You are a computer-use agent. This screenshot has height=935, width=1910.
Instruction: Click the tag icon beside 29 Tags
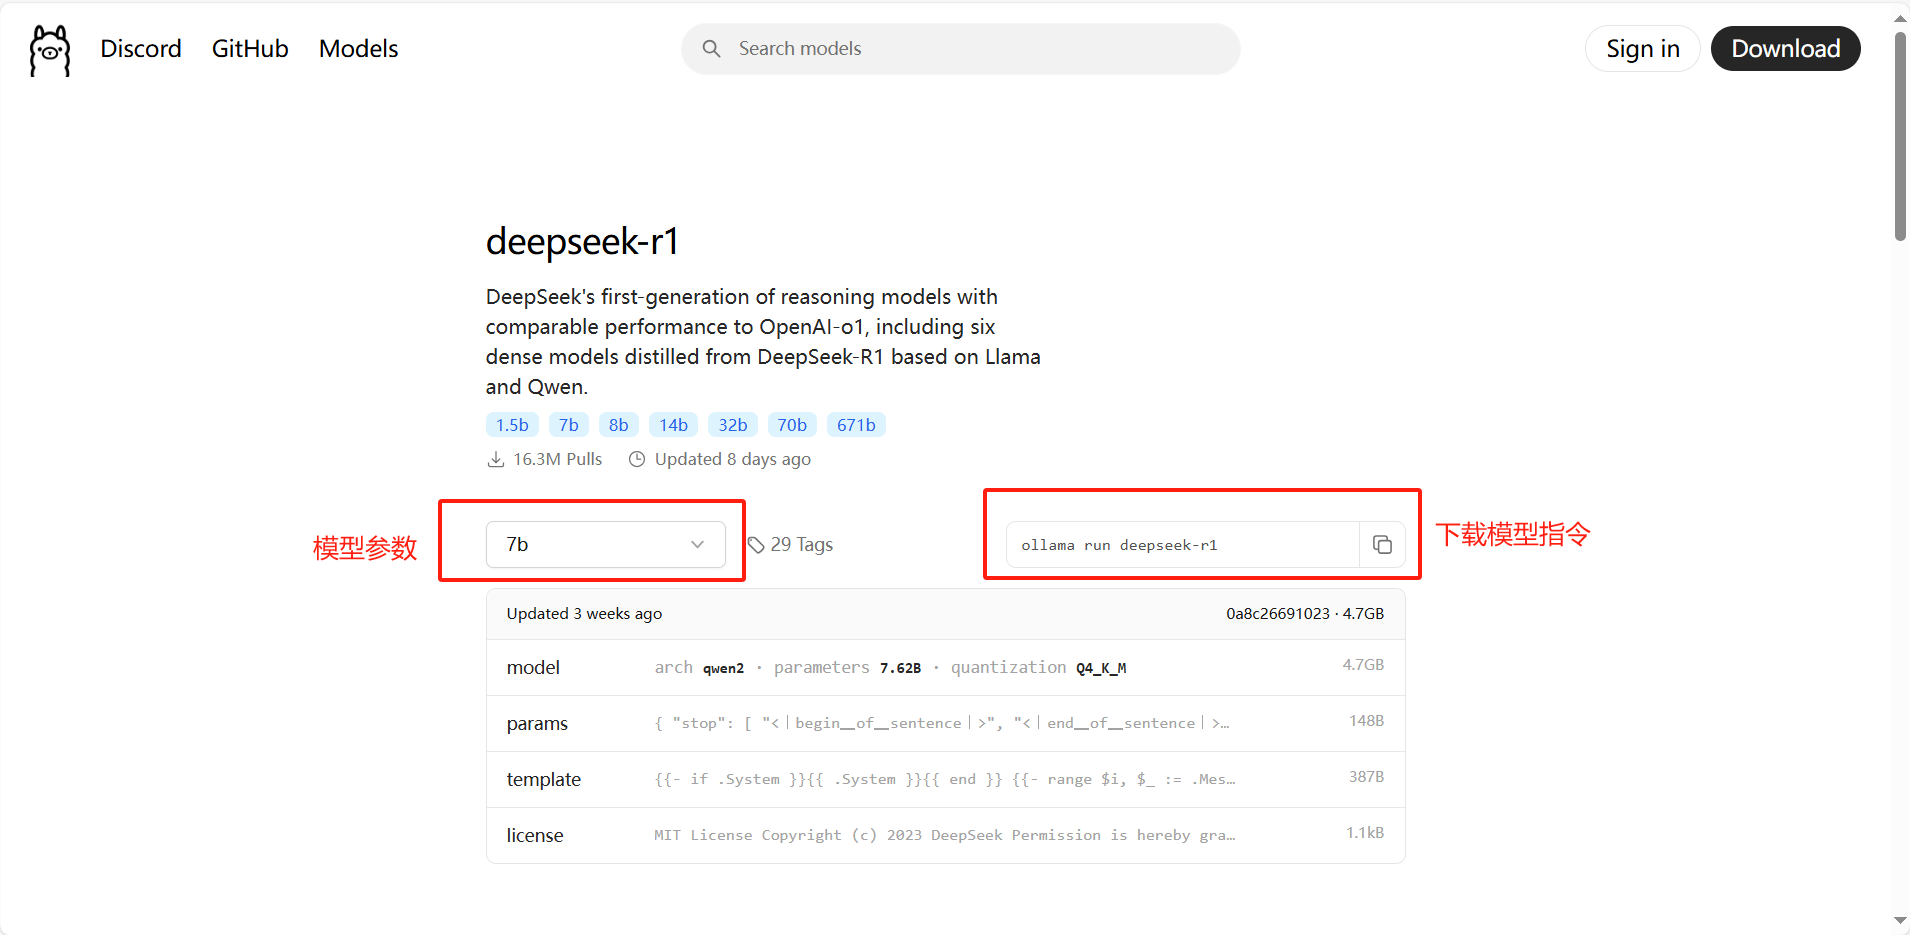[756, 545]
